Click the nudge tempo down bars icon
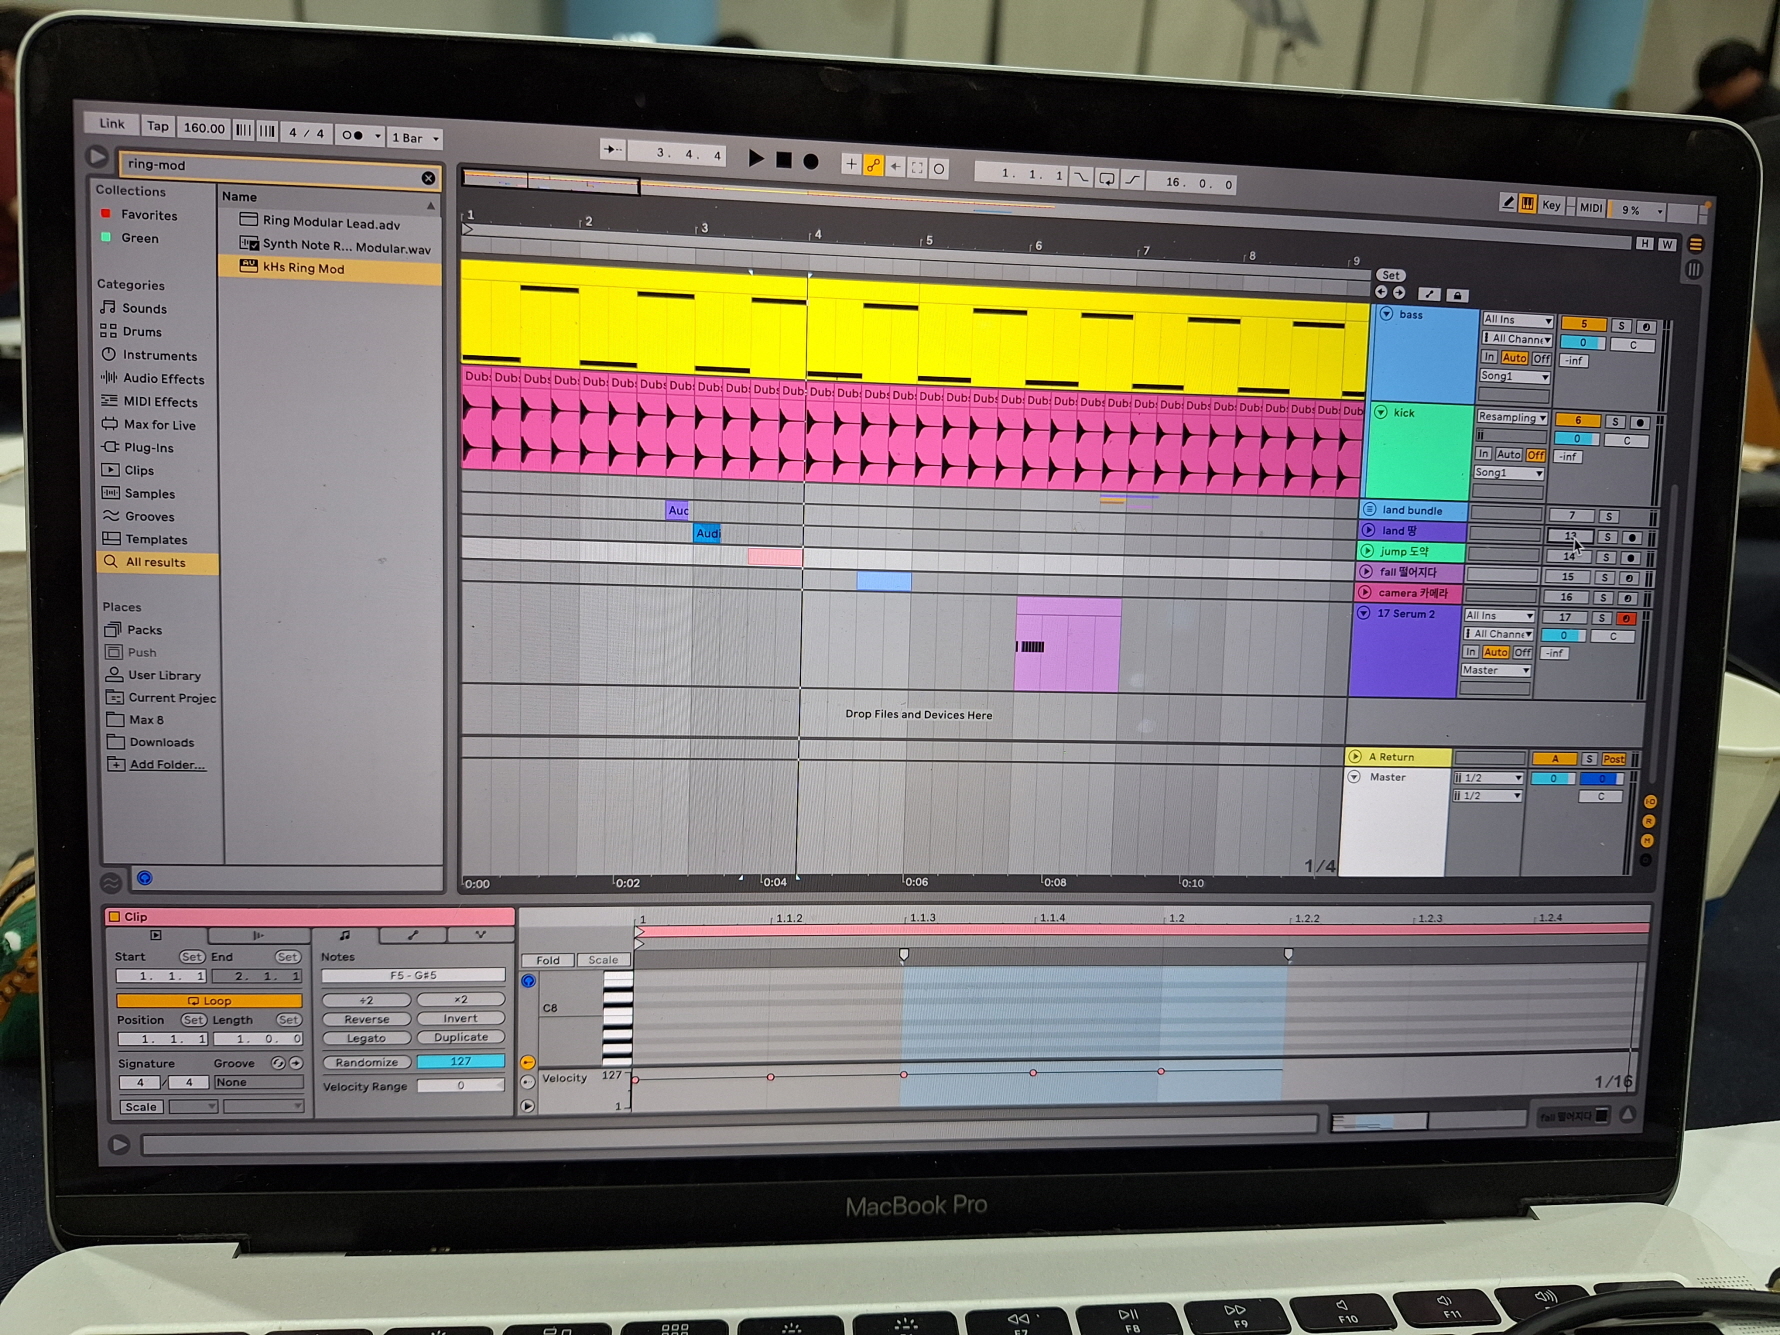This screenshot has width=1780, height=1335. click(243, 129)
